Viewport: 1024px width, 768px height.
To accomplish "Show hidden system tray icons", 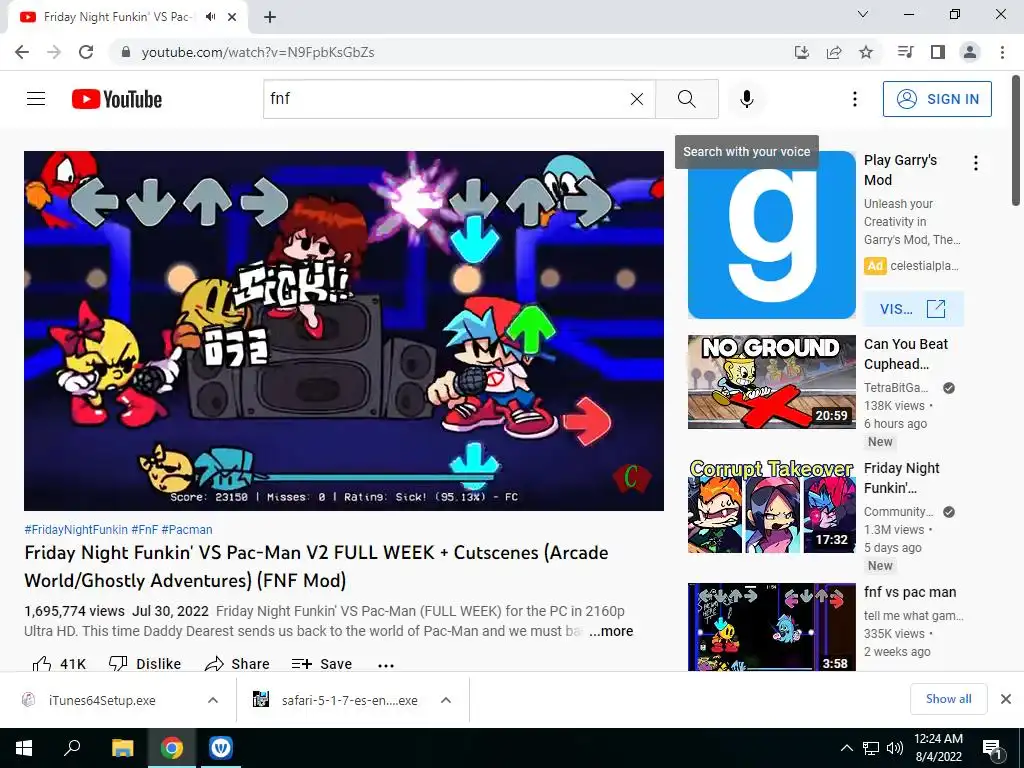I will tap(846, 748).
